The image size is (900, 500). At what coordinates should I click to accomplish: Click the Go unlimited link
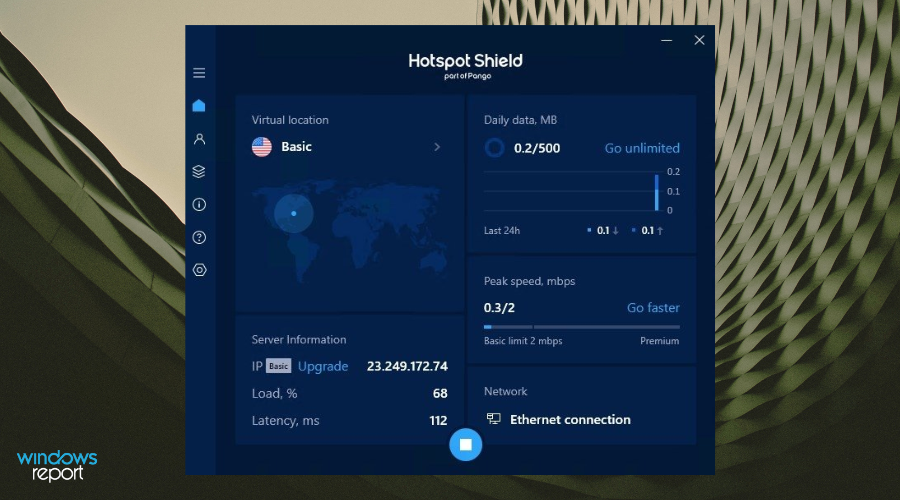(x=642, y=148)
